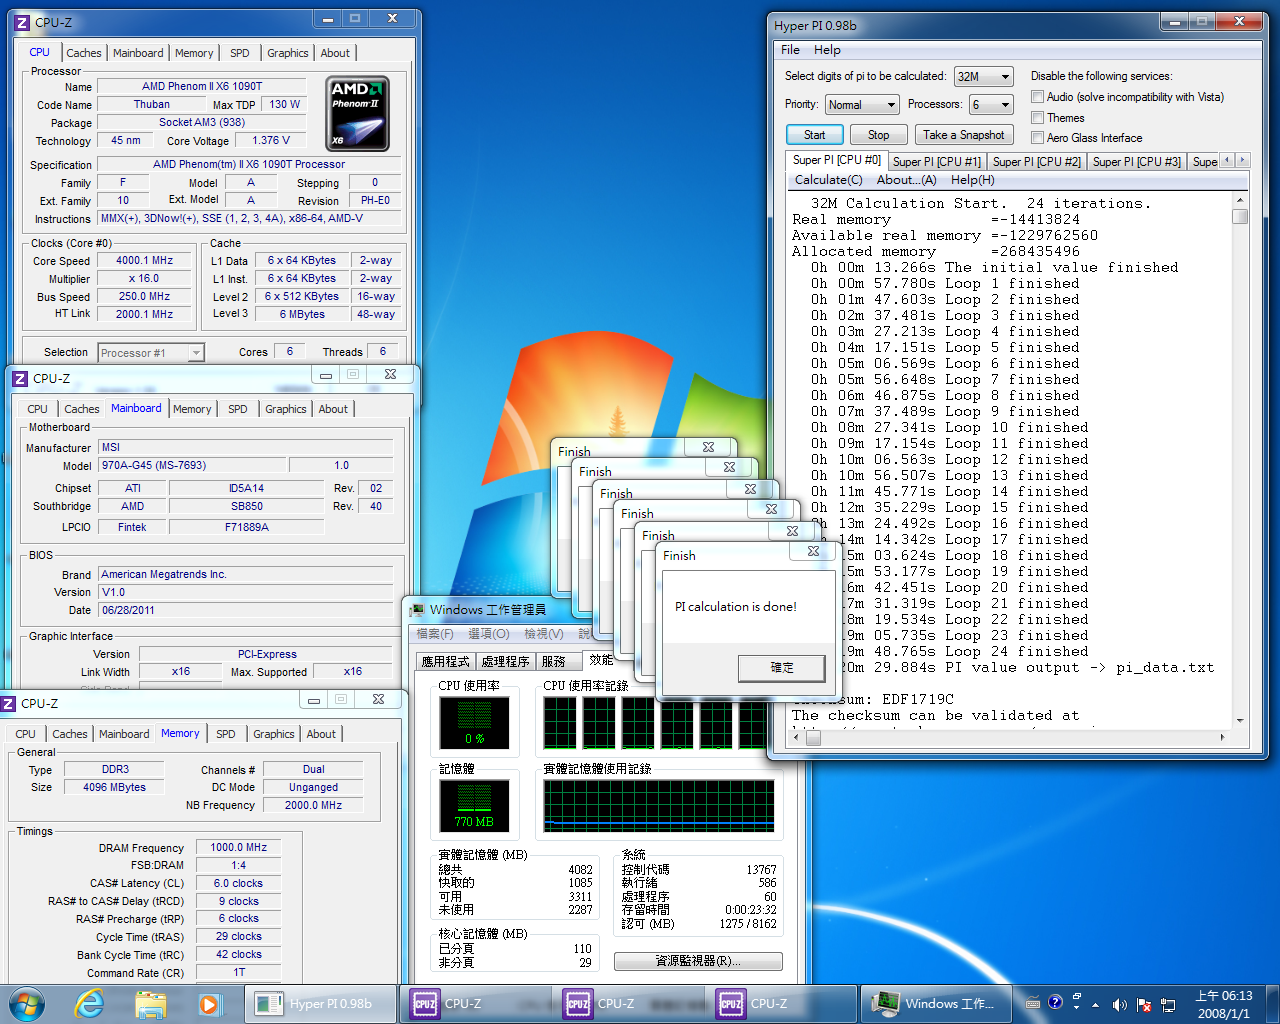1280x1024 pixels.
Task: Open the taskbar clock showing 上午 06:13
Action: (x=1224, y=1004)
